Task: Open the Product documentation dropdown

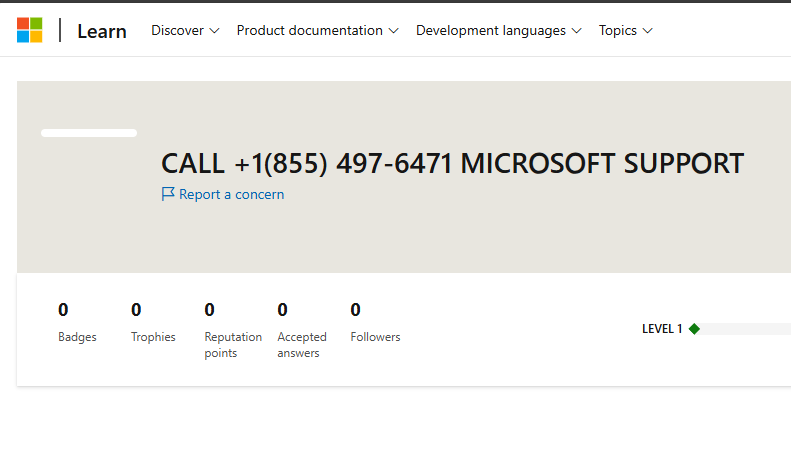Action: pos(318,31)
